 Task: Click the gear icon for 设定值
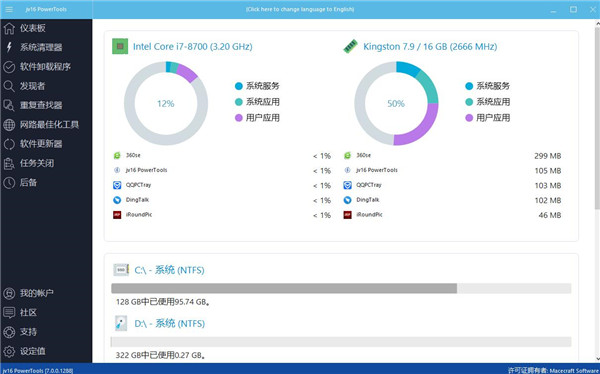[x=9, y=351]
